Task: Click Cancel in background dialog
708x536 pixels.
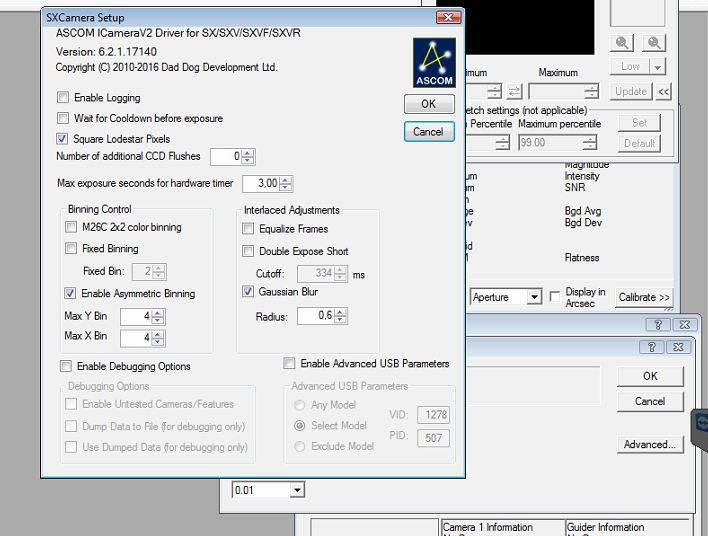Action: [x=650, y=401]
